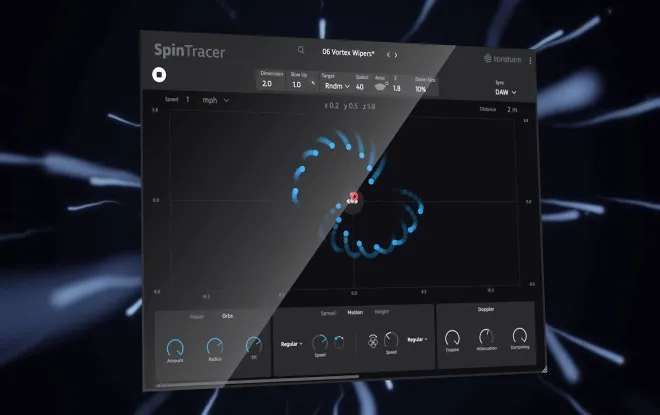Image resolution: width=660 pixels, height=415 pixels.
Task: Click the Dampening knob
Action: (520, 335)
